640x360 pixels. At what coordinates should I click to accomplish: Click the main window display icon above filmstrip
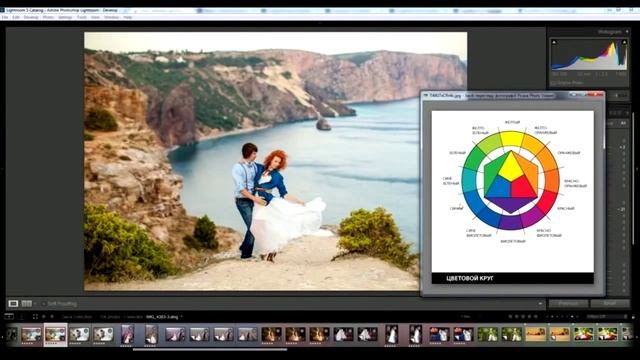9,317
